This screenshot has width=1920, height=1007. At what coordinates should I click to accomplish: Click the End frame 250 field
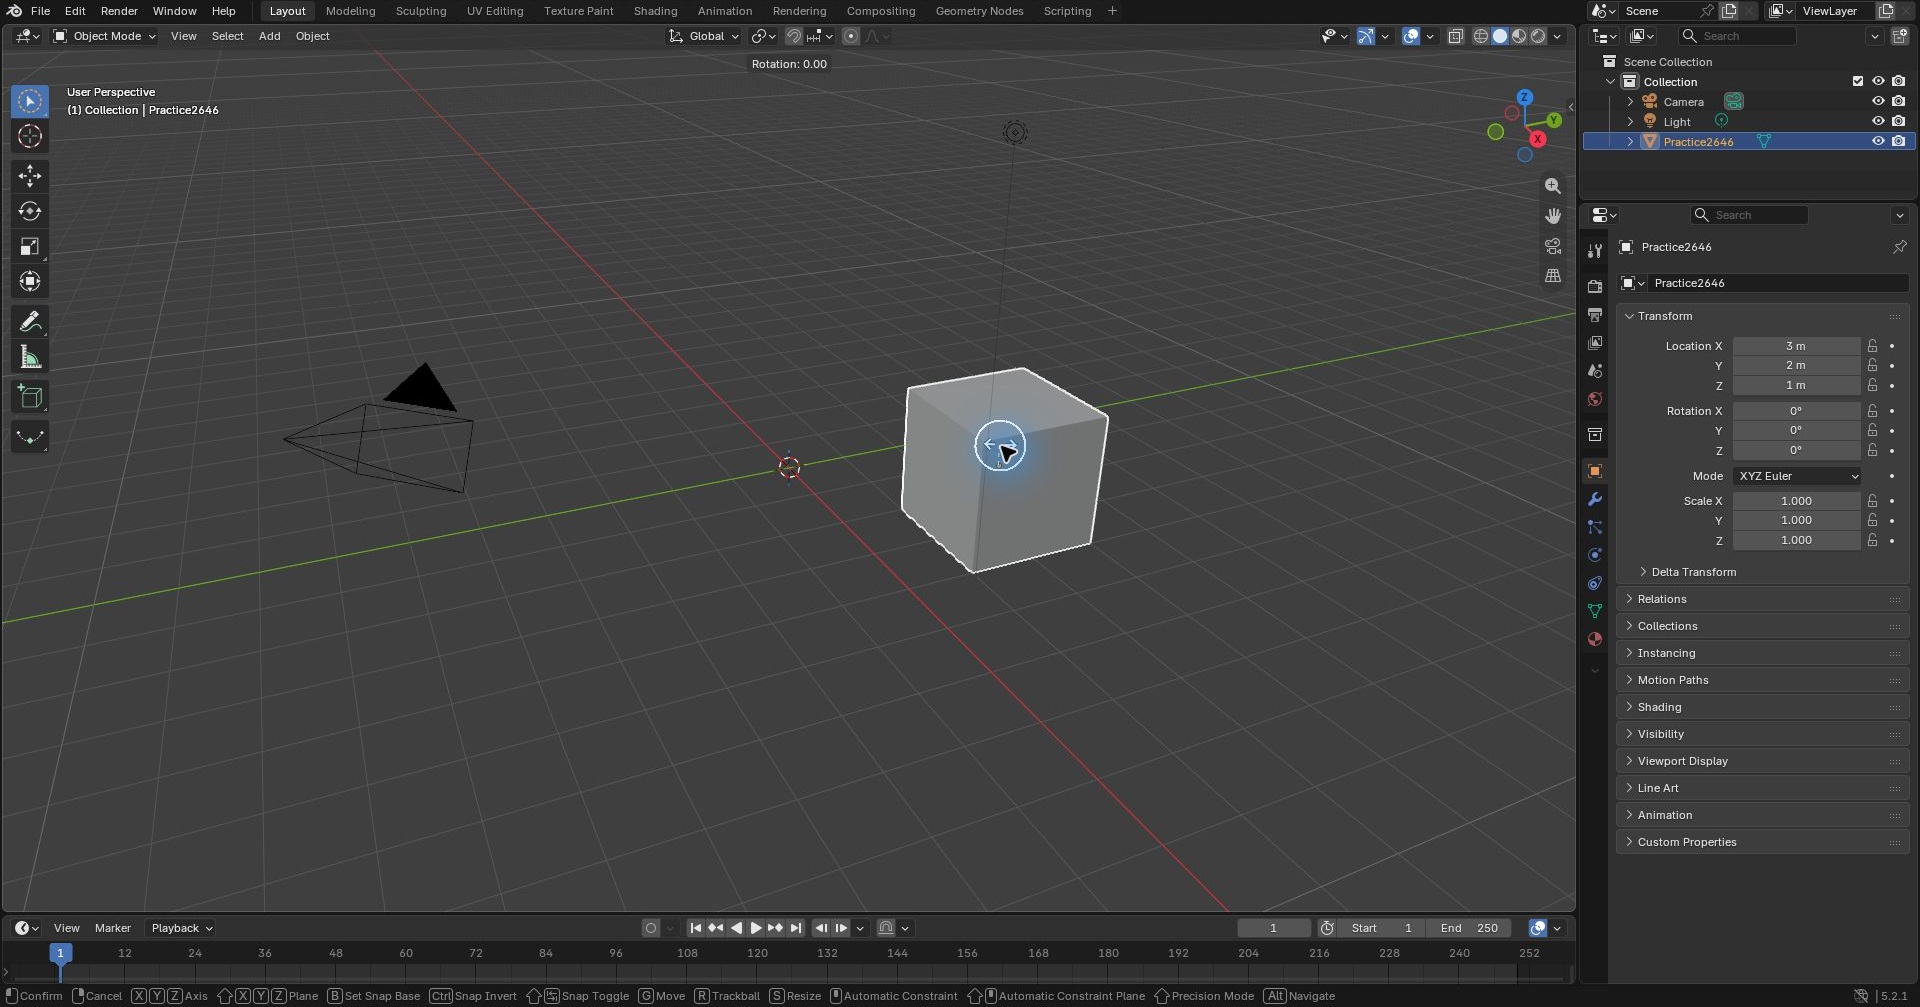[1468, 928]
